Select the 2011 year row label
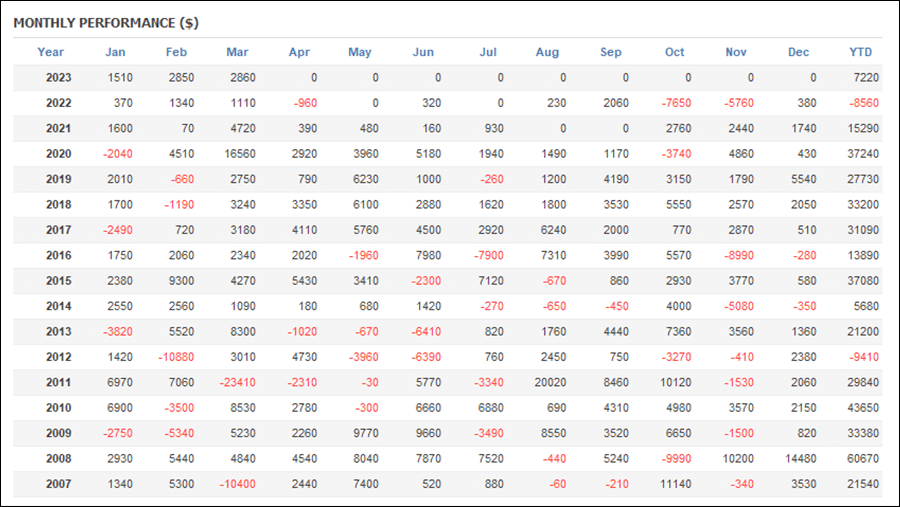The image size is (900, 507). click(x=59, y=382)
